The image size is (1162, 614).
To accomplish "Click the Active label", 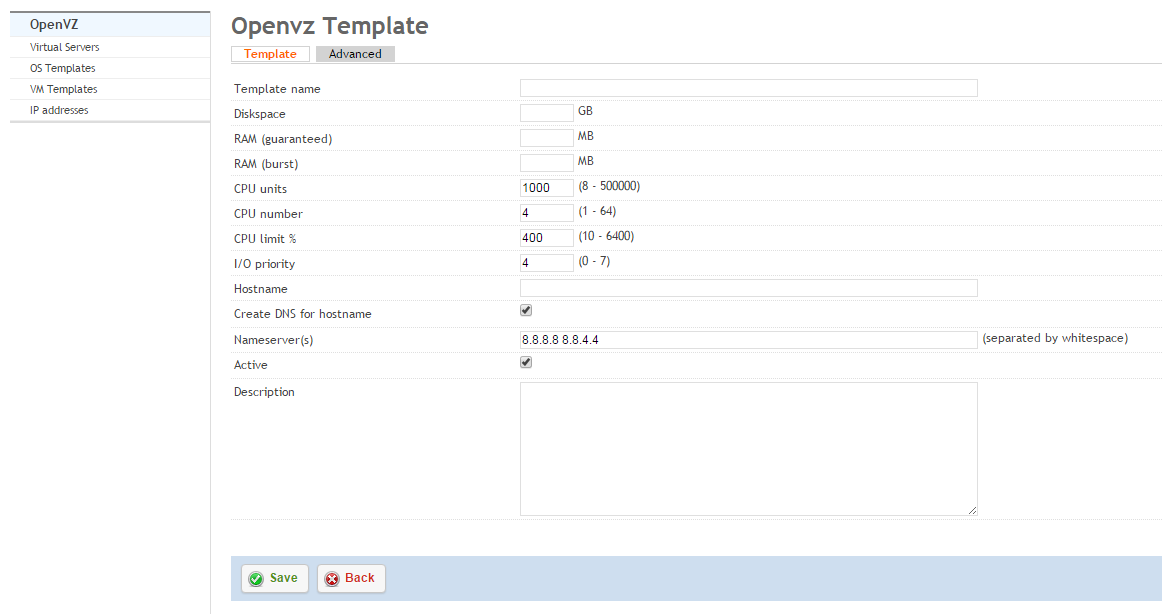I will [250, 365].
